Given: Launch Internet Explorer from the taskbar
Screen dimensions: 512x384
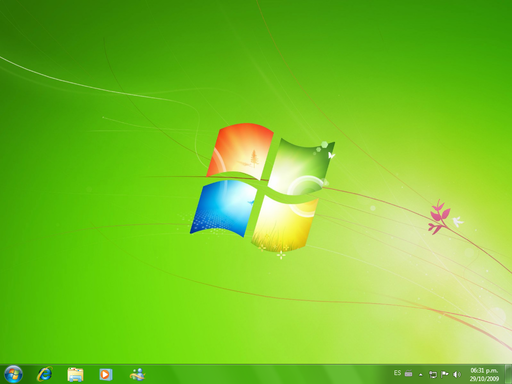Looking at the screenshot, I should 45,374.
